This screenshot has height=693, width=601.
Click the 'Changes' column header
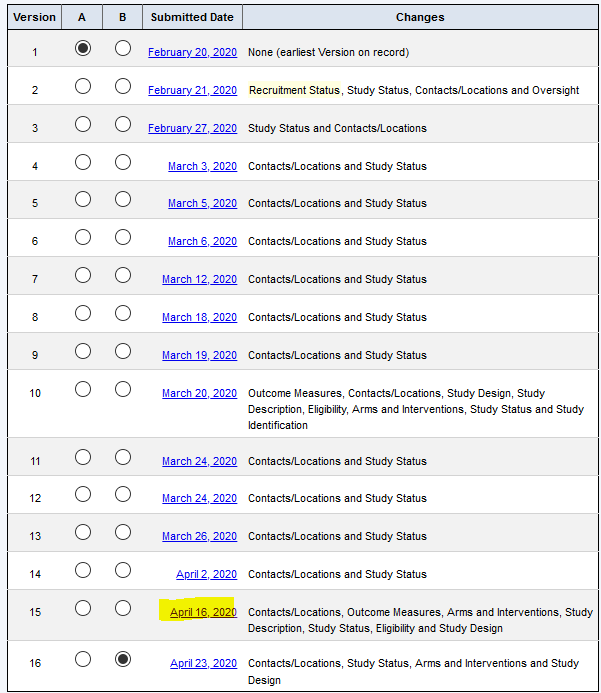420,17
